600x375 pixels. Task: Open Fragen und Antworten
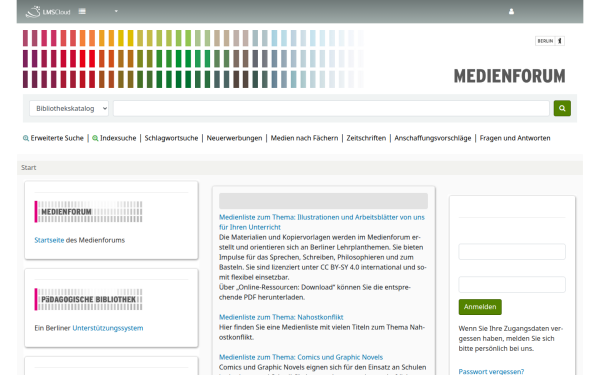coord(515,138)
